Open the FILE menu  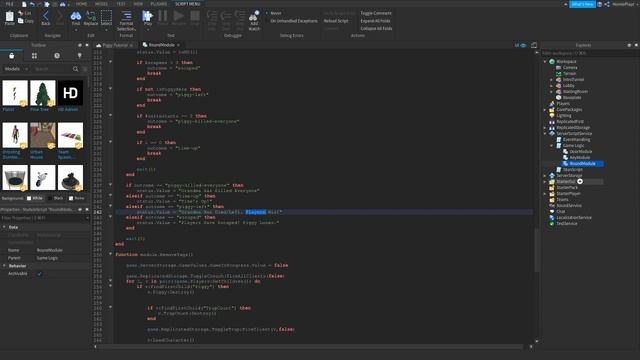click(x=9, y=4)
